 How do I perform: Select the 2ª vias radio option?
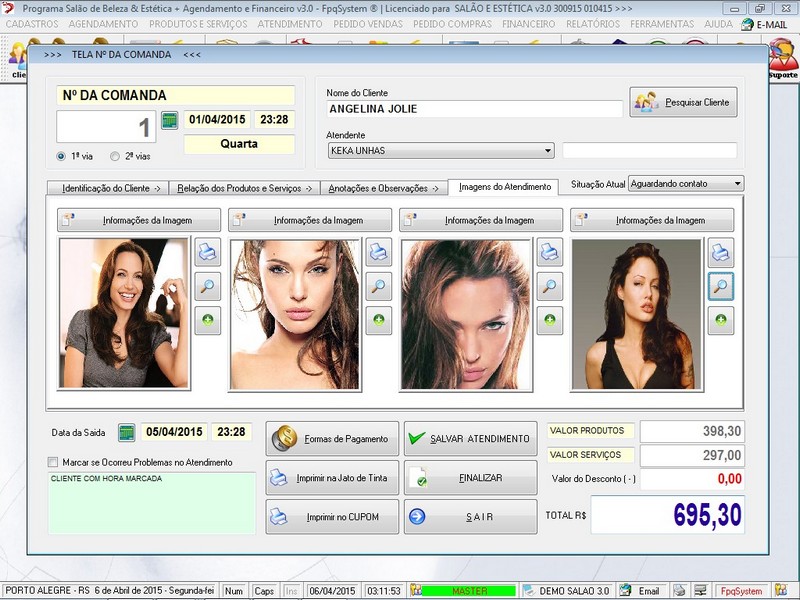pos(116,157)
